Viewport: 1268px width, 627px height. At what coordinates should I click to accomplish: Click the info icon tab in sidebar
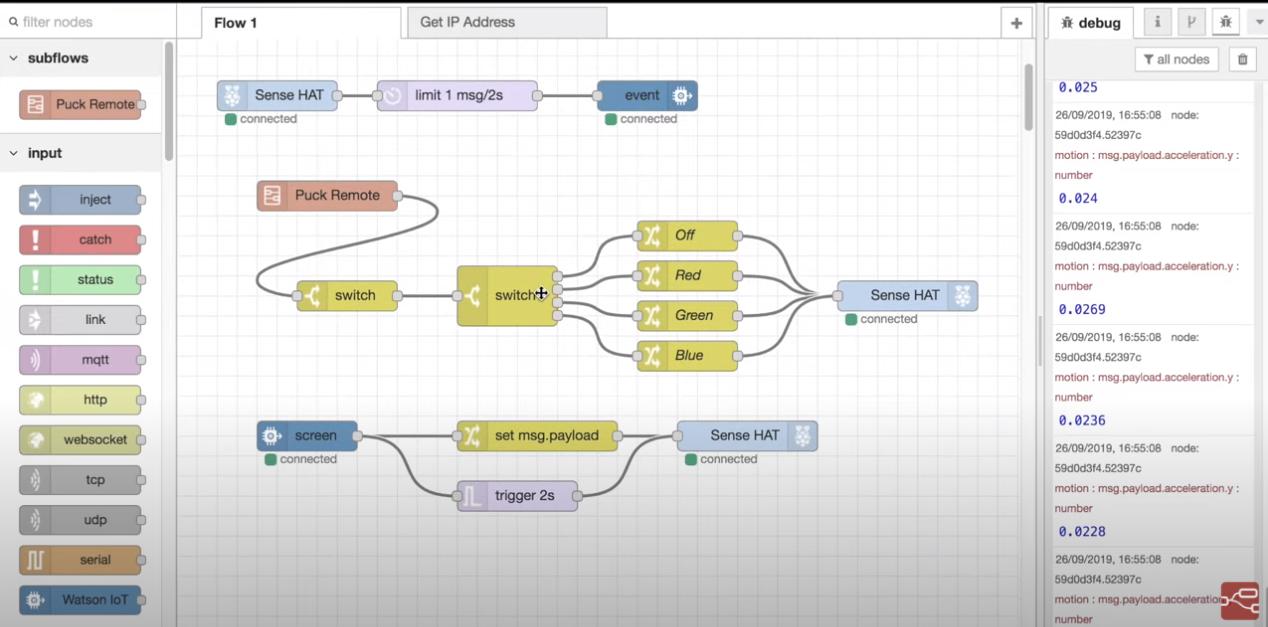tap(1157, 22)
